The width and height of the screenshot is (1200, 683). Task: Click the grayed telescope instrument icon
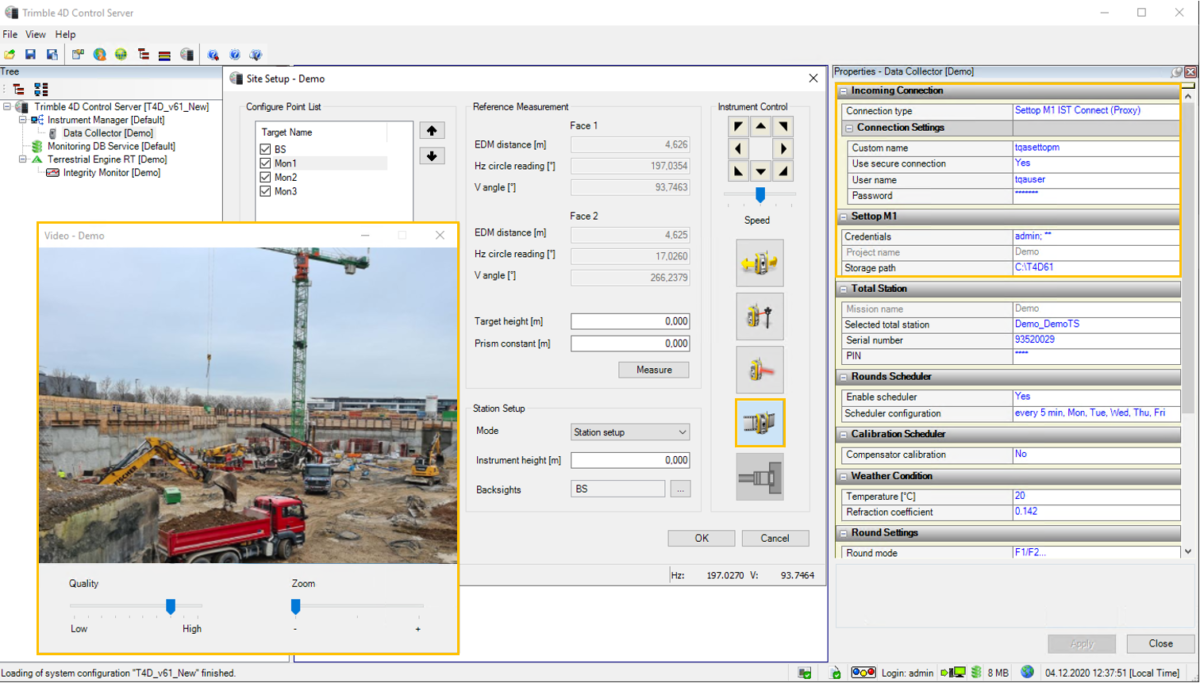[x=760, y=476]
